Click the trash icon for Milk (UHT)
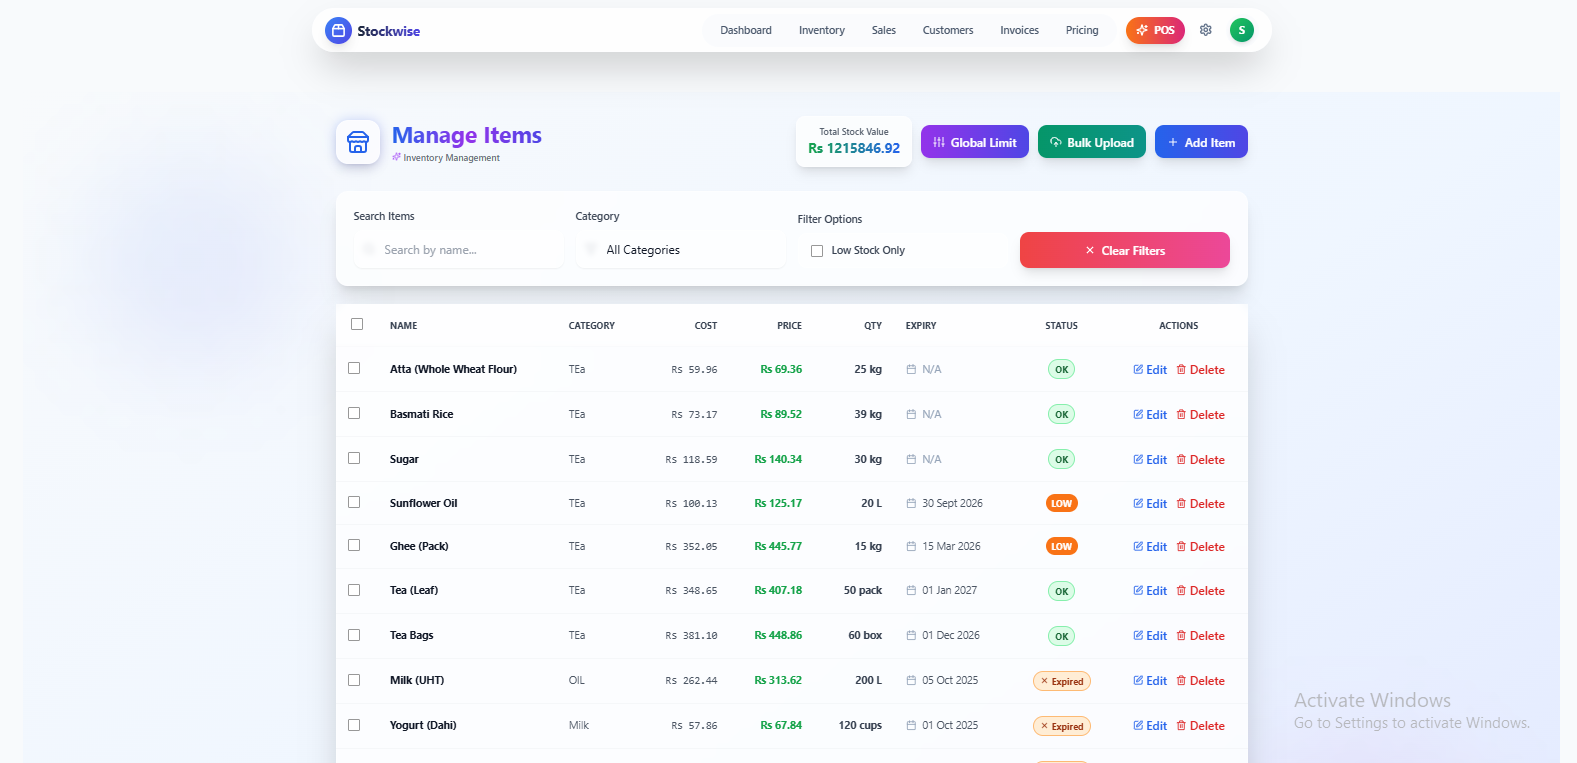This screenshot has height=763, width=1577. click(1181, 680)
